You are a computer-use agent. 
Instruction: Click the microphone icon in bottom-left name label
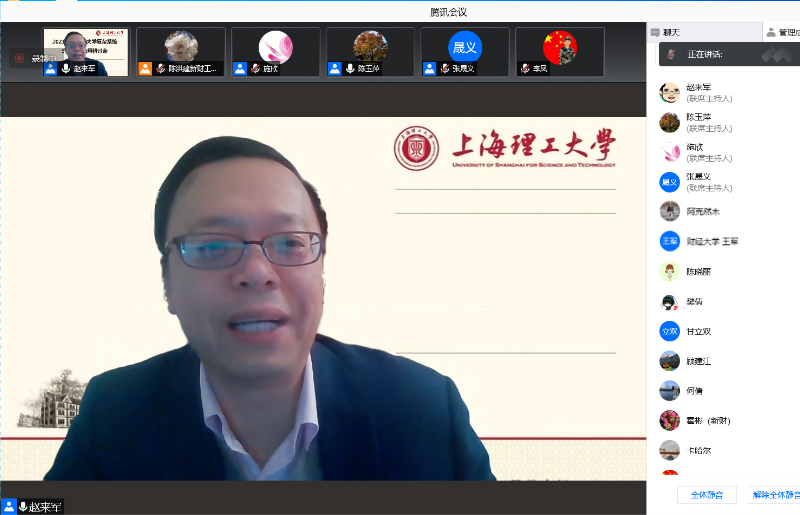click(x=22, y=507)
